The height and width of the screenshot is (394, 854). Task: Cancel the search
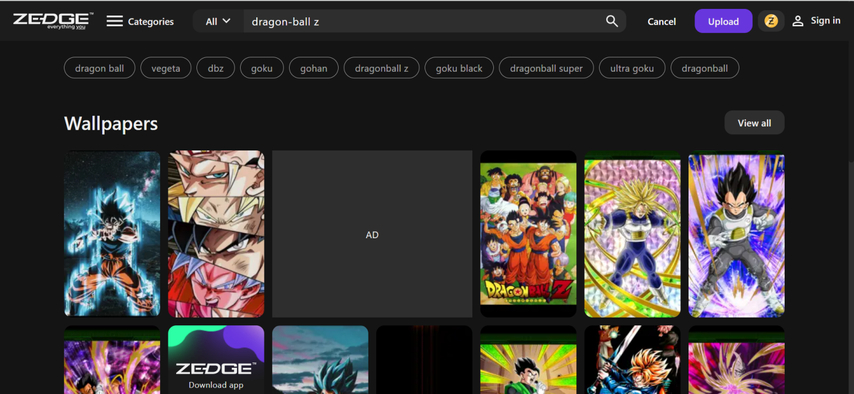tap(662, 22)
